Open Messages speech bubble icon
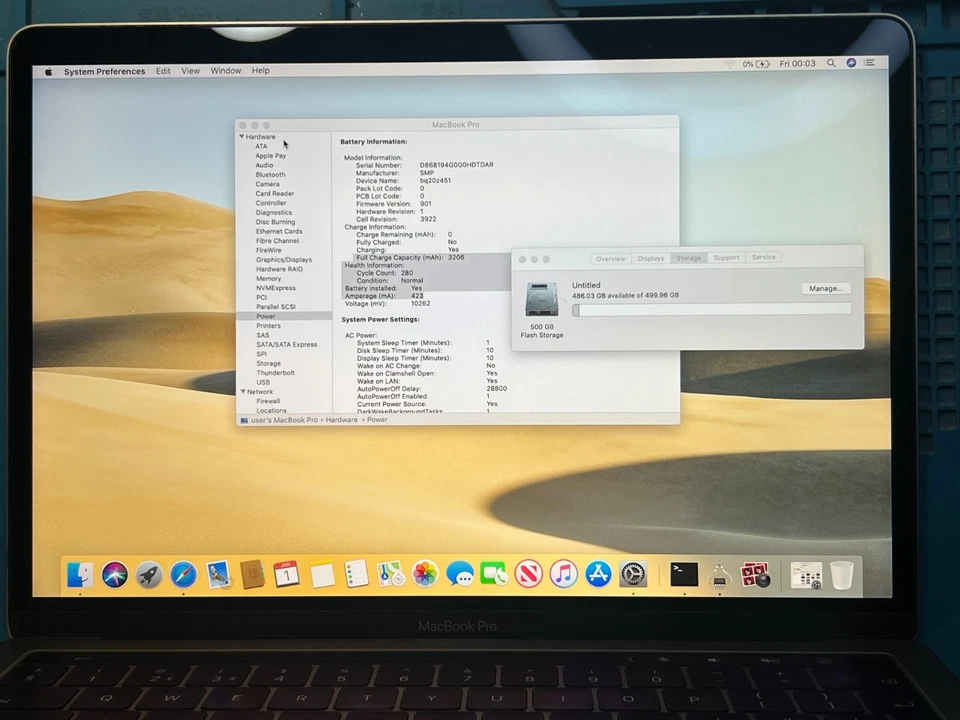This screenshot has width=960, height=720. [x=459, y=574]
